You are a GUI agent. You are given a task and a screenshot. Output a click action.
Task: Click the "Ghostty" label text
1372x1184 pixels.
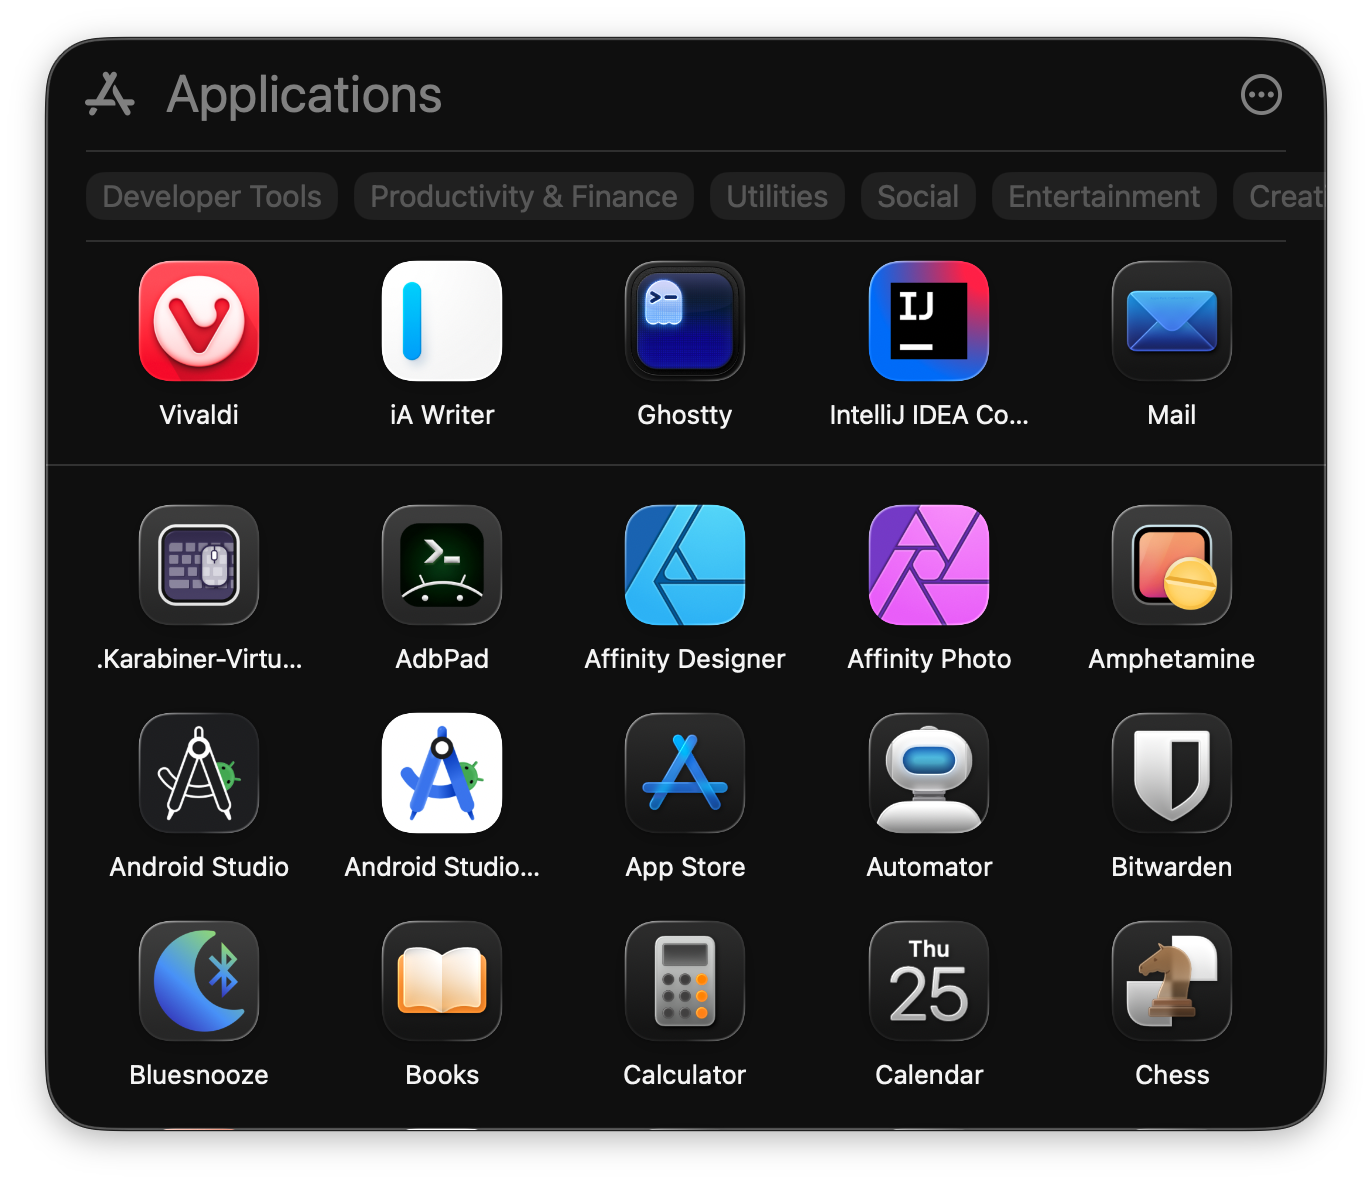click(x=685, y=415)
